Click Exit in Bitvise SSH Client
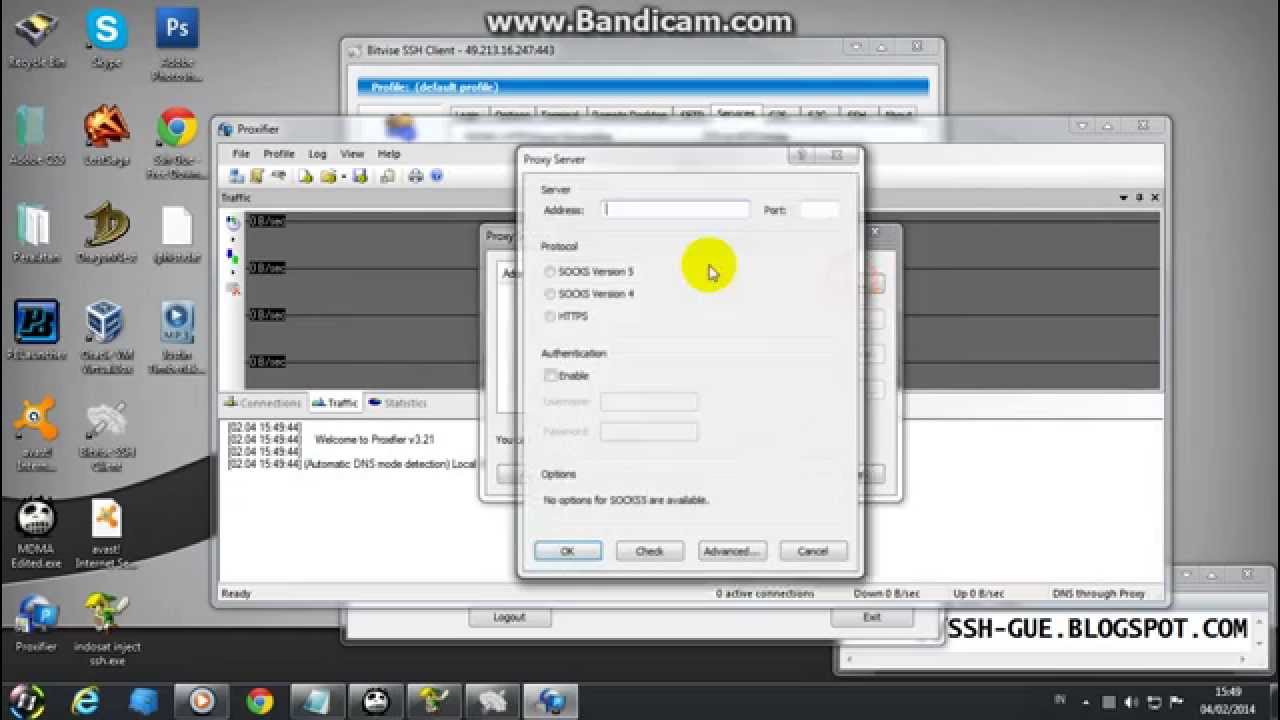Viewport: 1280px width, 720px height. pos(872,617)
